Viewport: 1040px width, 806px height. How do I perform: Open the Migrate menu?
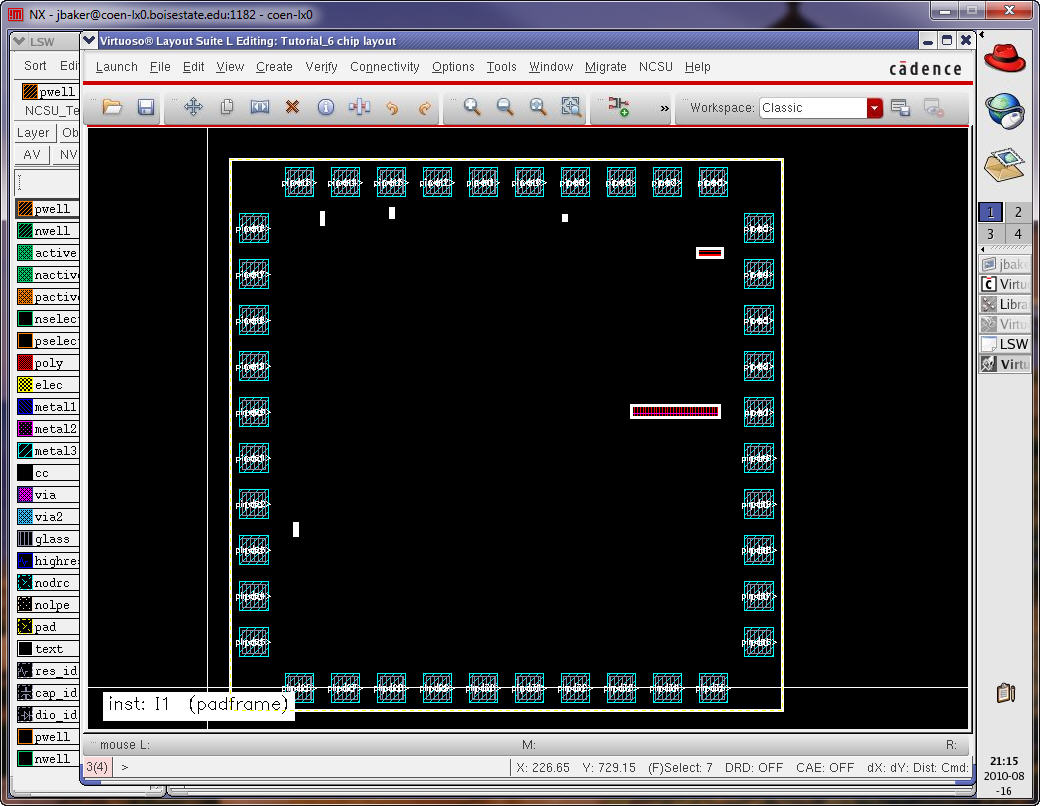[606, 67]
